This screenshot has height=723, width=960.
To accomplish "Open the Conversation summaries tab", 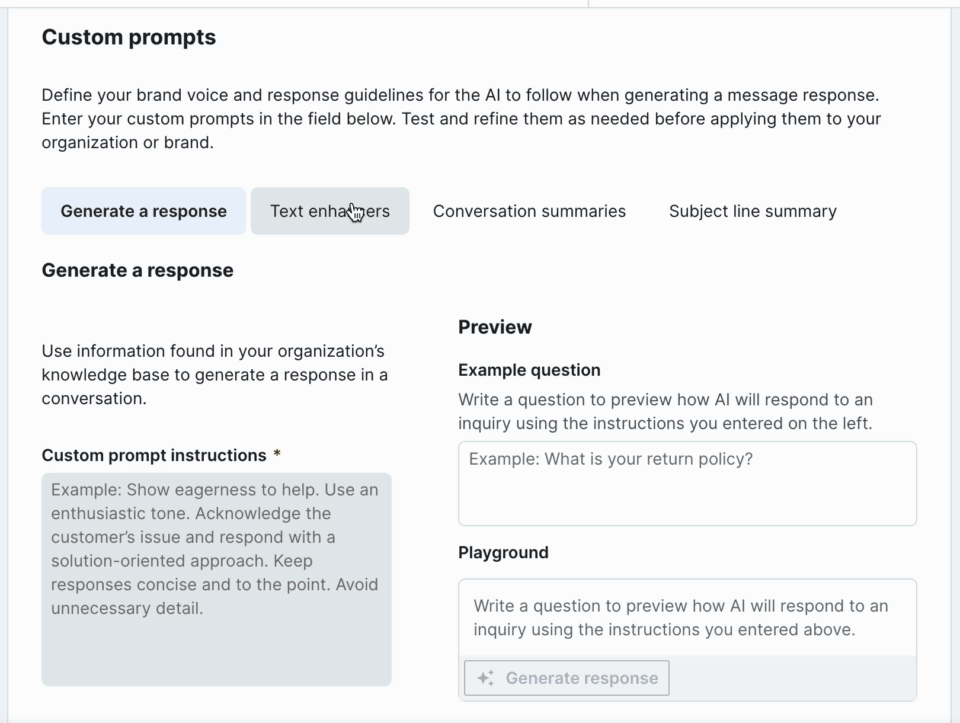I will [529, 211].
